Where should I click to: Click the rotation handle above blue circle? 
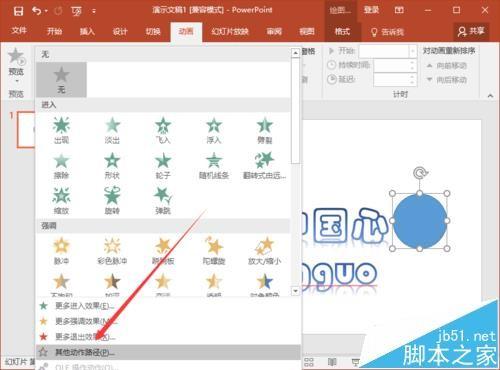pyautogui.click(x=420, y=173)
